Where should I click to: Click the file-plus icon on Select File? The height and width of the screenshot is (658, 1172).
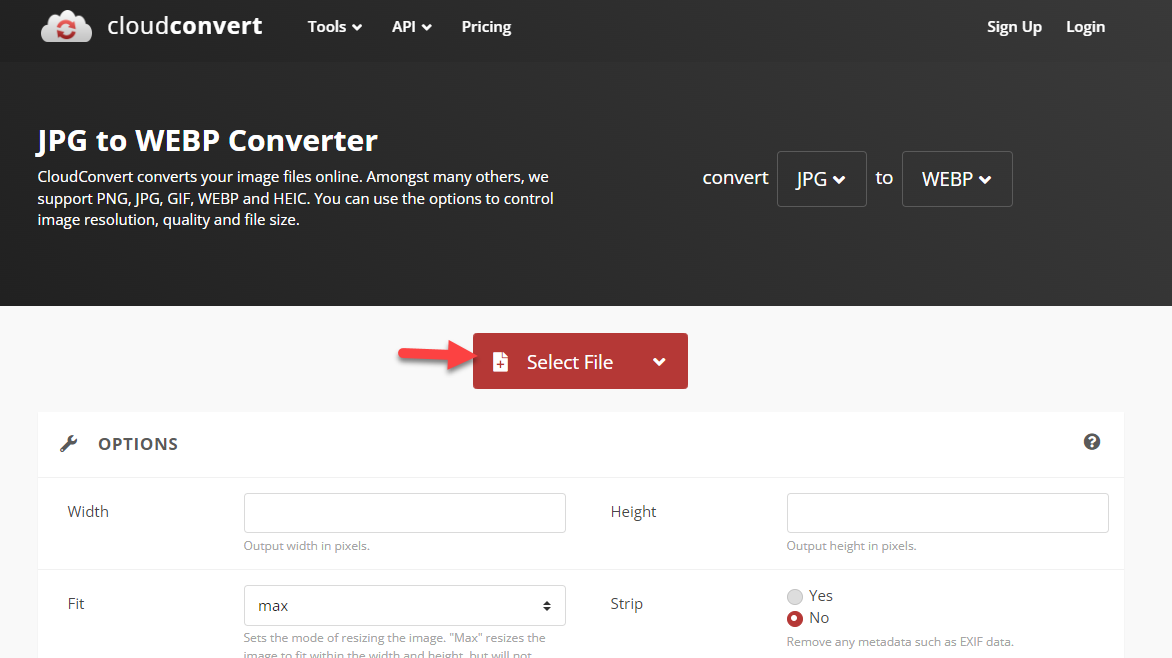click(x=501, y=362)
